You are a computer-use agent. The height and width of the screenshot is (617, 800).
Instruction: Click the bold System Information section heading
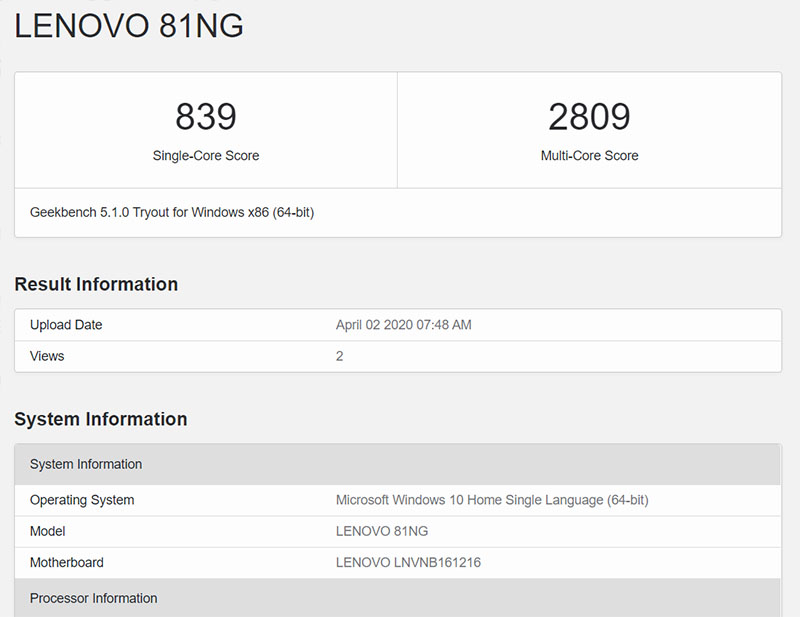tap(101, 419)
